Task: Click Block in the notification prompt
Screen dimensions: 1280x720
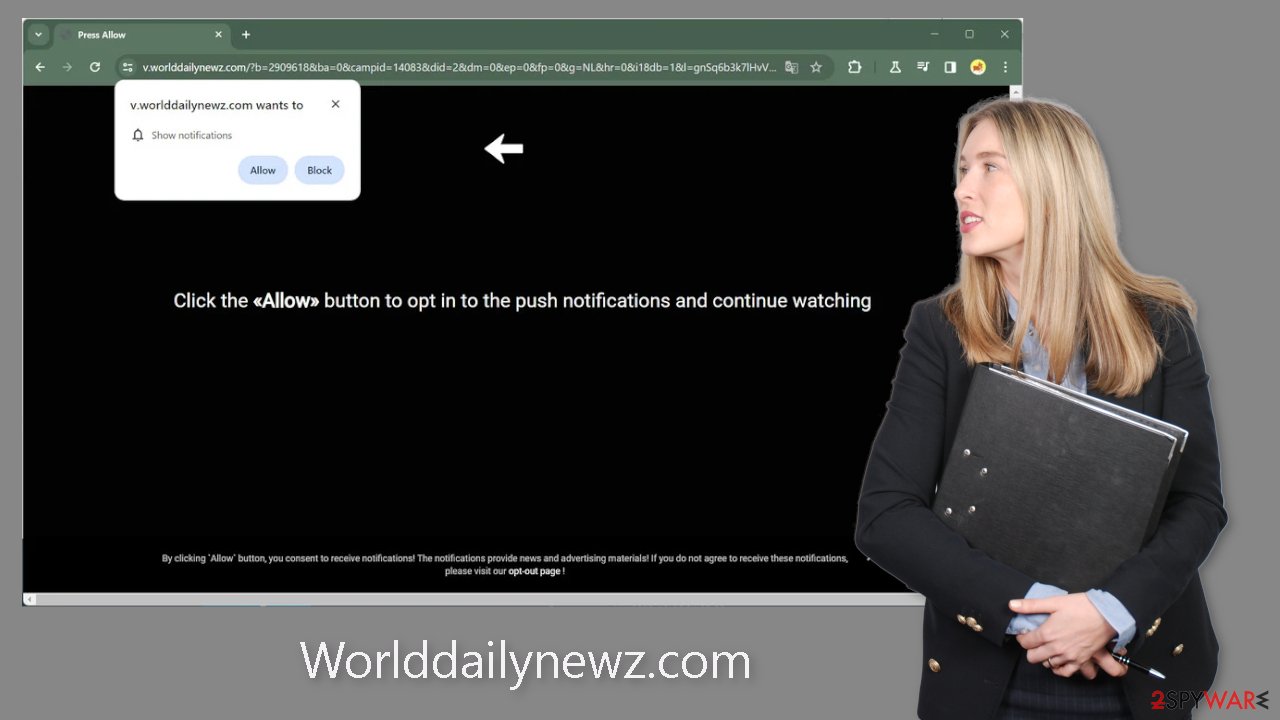Action: [319, 170]
